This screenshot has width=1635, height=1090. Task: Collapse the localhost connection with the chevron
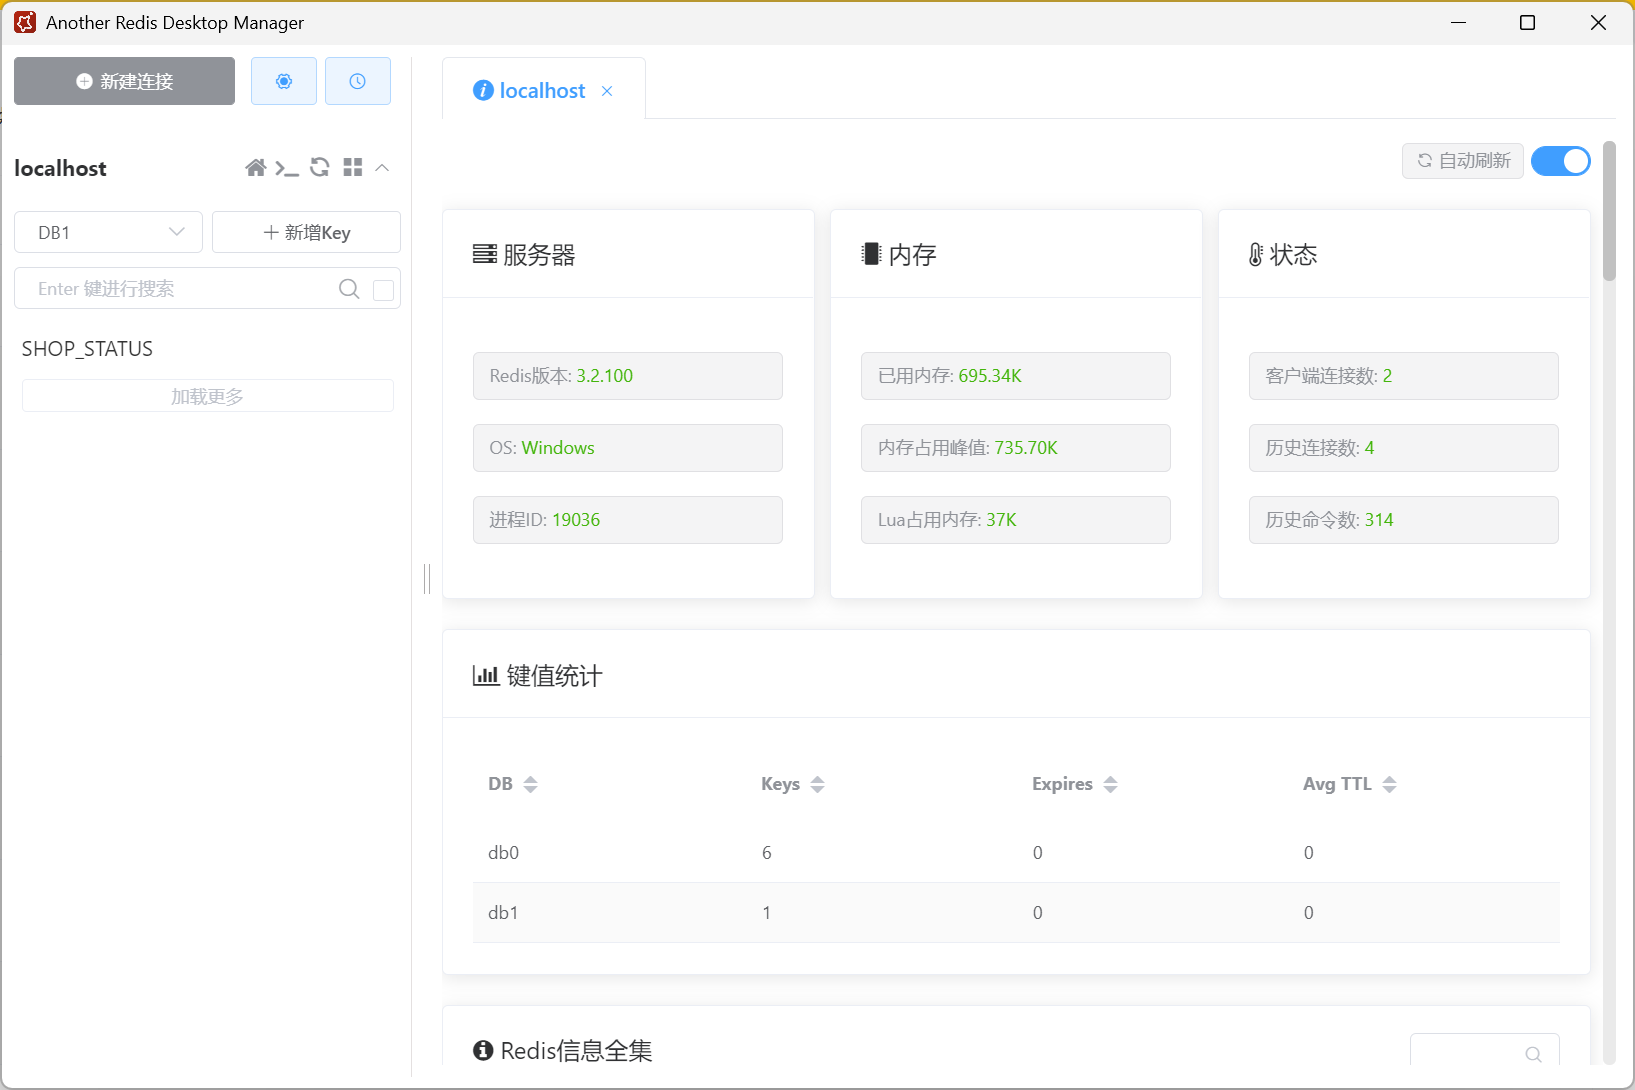382,169
